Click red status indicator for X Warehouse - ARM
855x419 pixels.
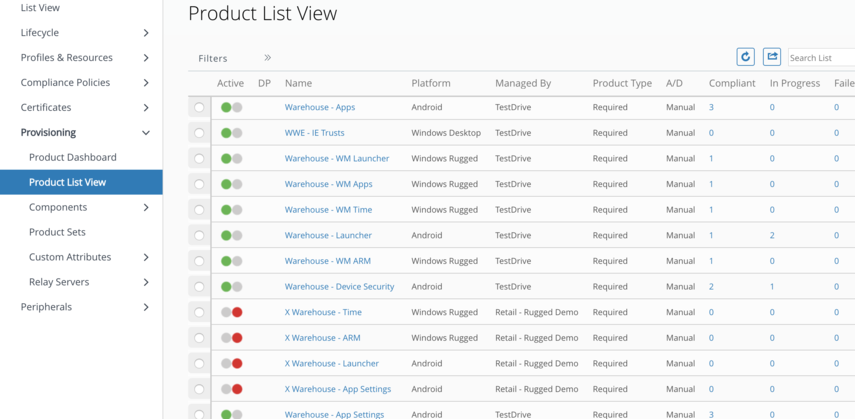tap(237, 338)
